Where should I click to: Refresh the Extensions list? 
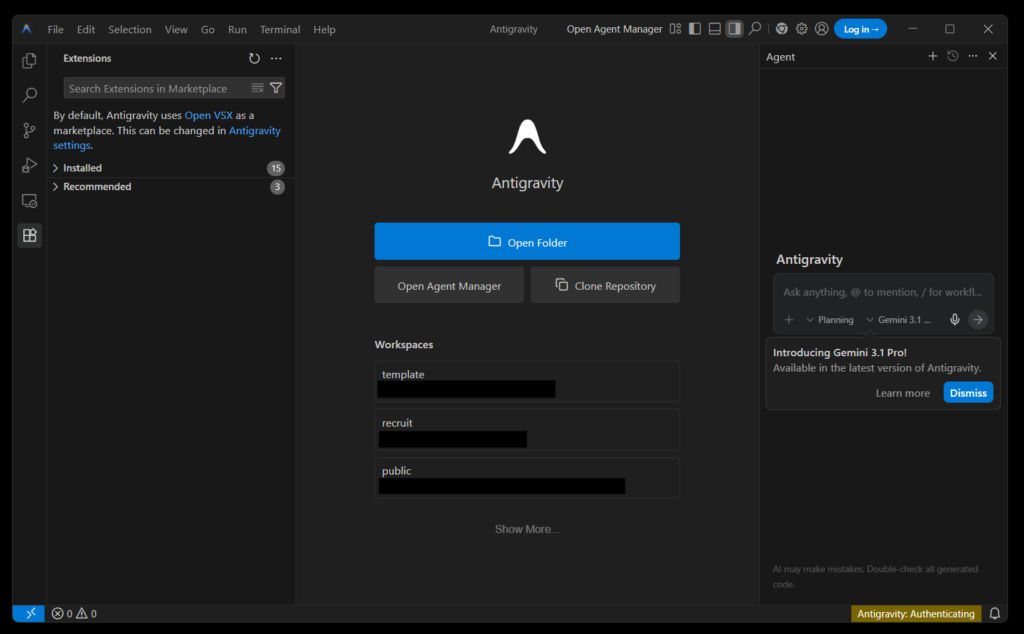click(254, 58)
